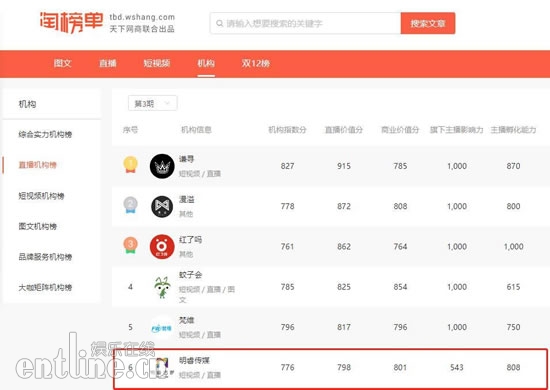This screenshot has width=550, height=390.
Task: Click the gold rank 1 medal
Action: pyautogui.click(x=130, y=165)
